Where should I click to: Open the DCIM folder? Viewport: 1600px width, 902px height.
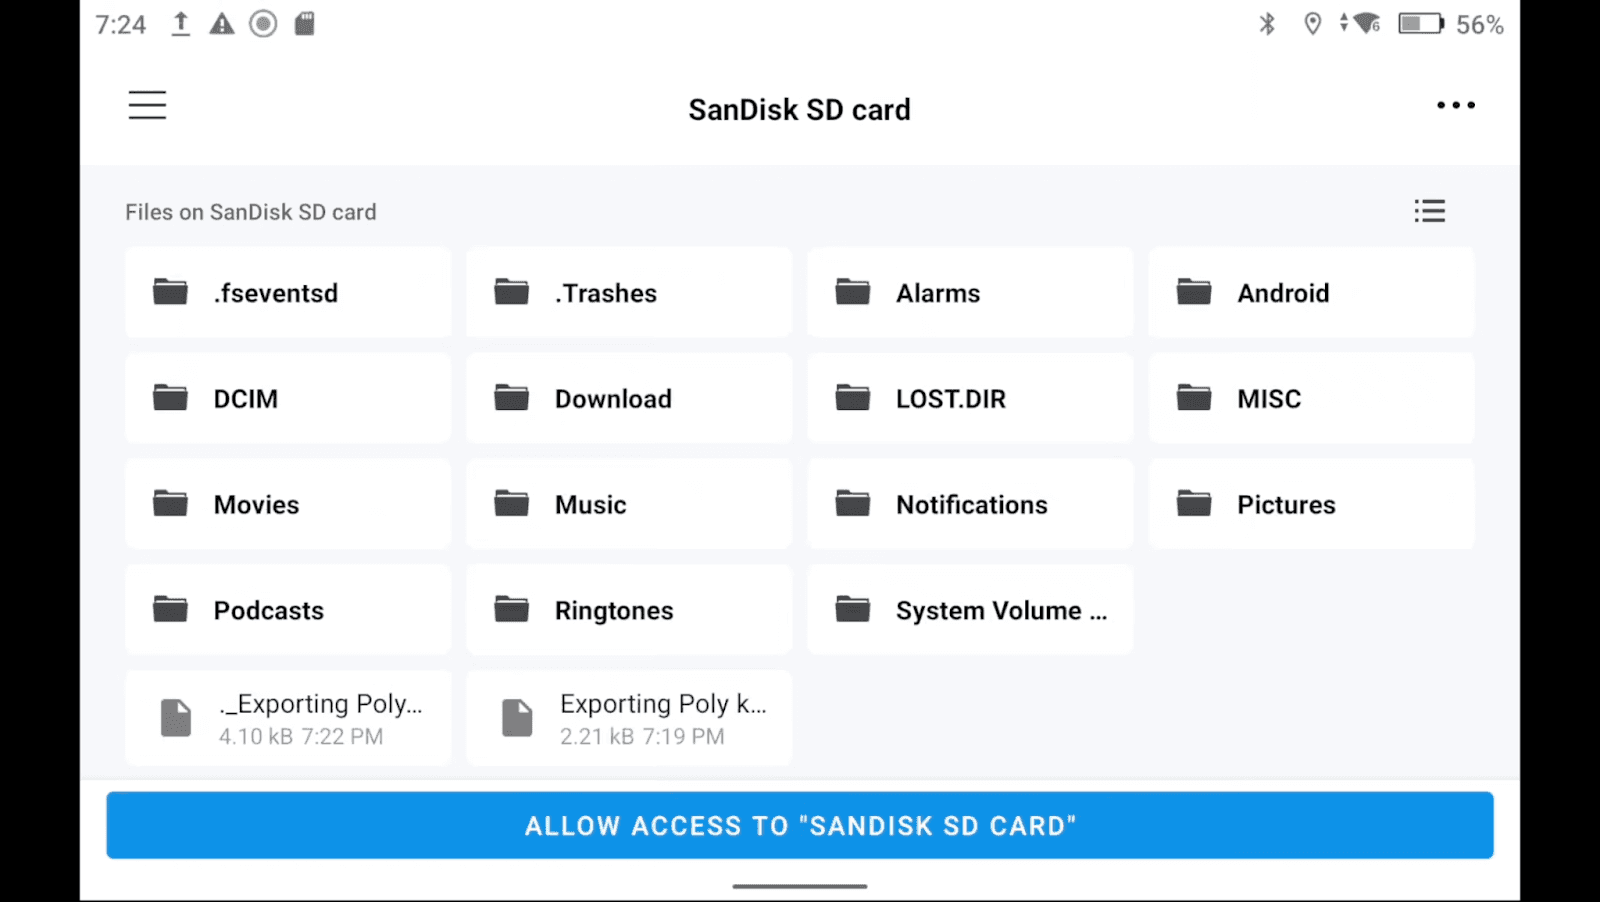tap(288, 398)
